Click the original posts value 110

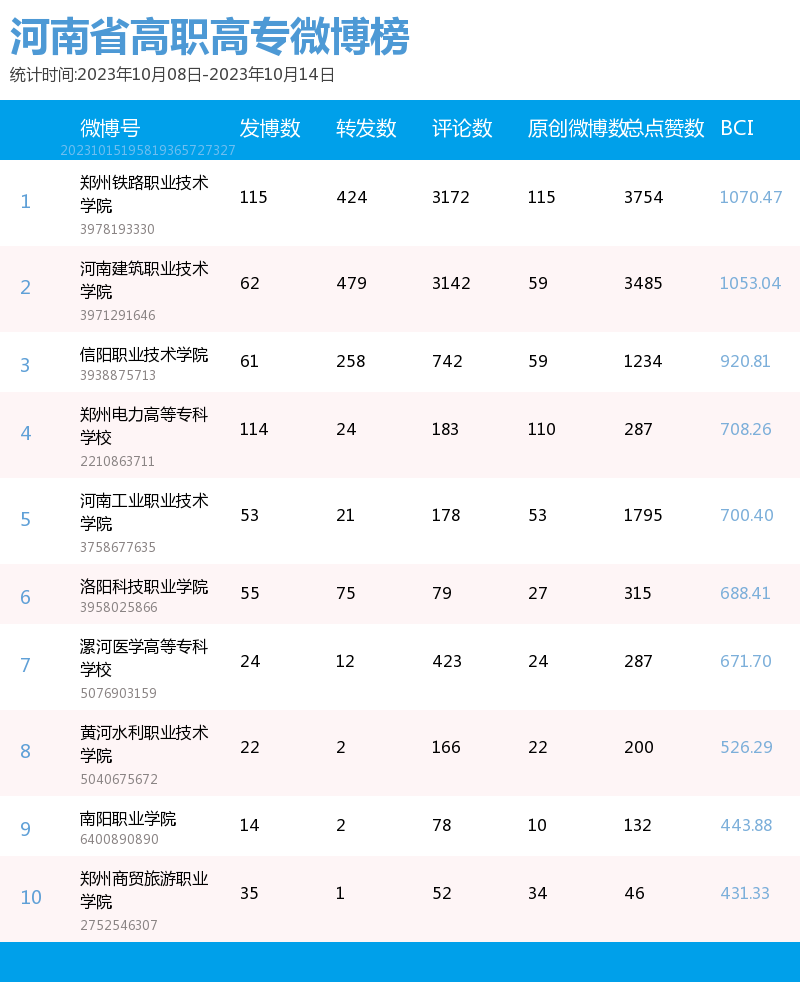tap(542, 429)
